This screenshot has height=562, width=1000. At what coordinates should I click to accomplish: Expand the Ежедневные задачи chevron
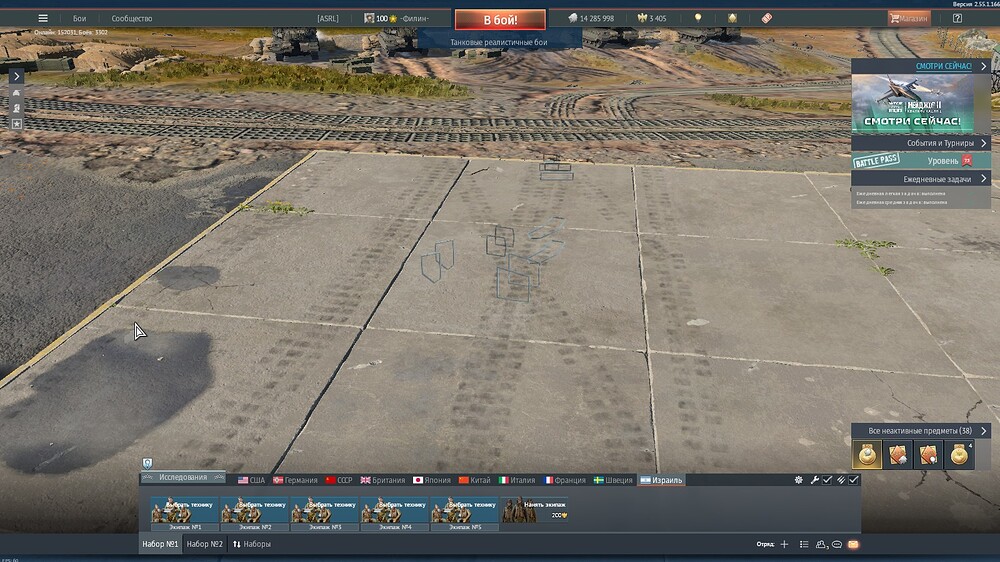[x=983, y=179]
